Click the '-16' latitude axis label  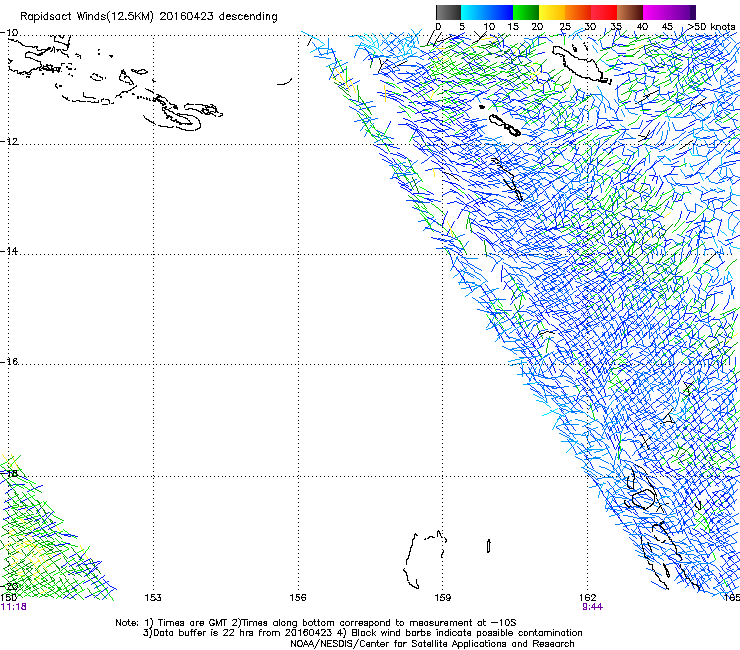[9, 361]
